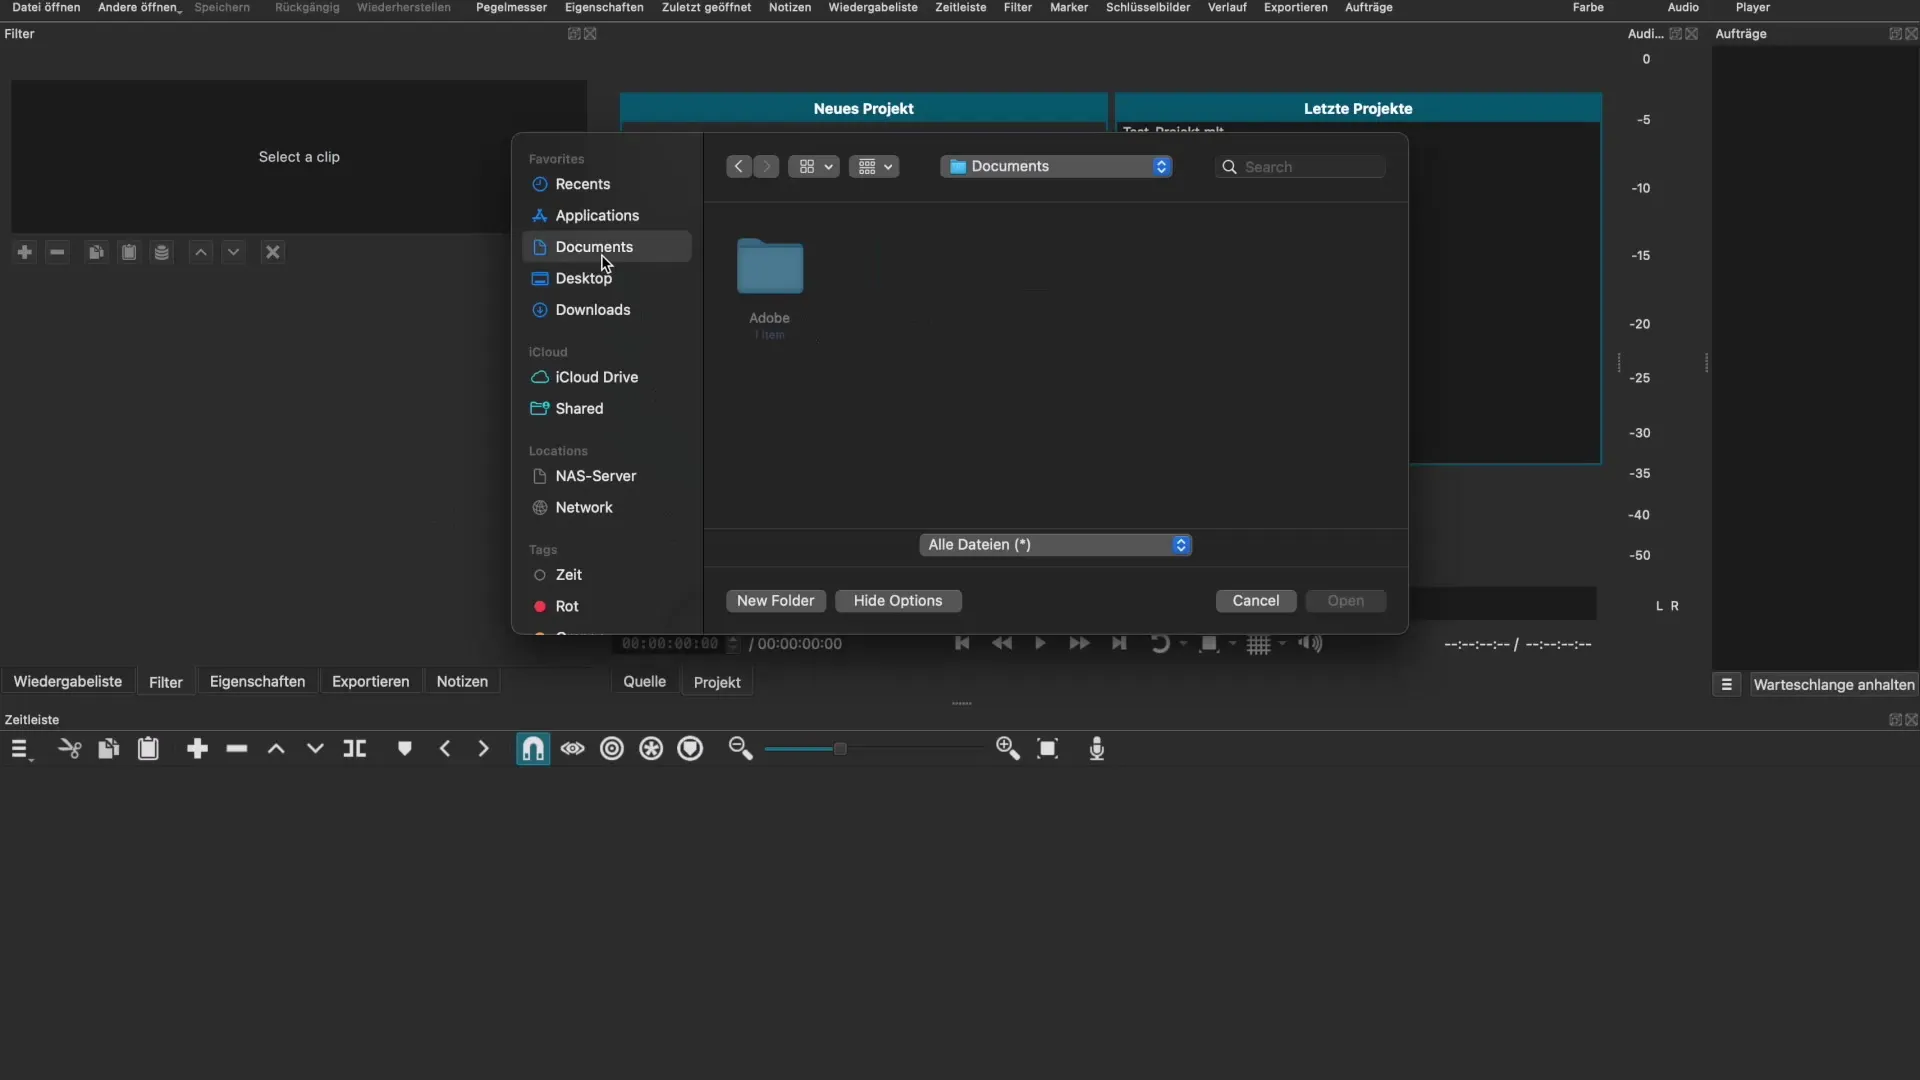Cancel the file dialog
The width and height of the screenshot is (1920, 1080).
1256,601
